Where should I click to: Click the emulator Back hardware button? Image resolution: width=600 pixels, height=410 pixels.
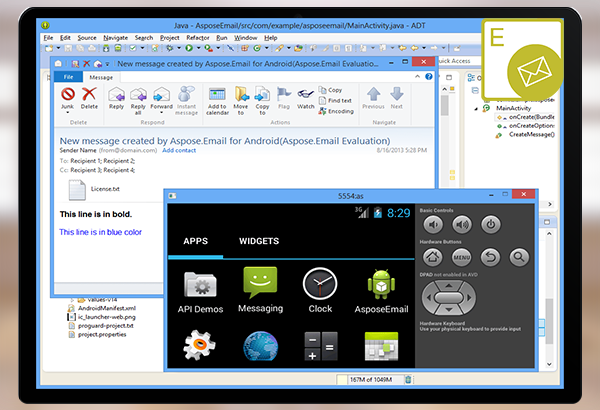pyautogui.click(x=491, y=257)
